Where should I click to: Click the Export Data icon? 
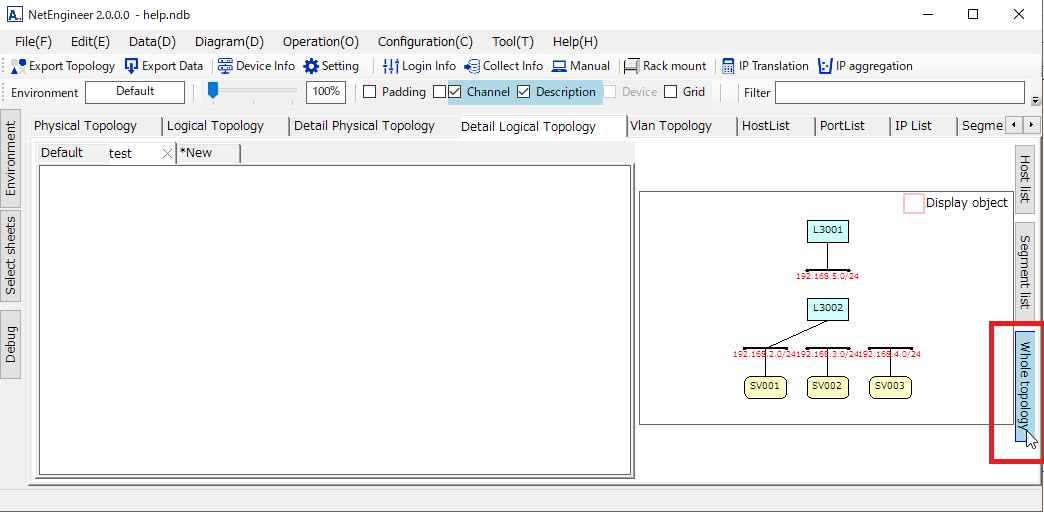point(131,66)
